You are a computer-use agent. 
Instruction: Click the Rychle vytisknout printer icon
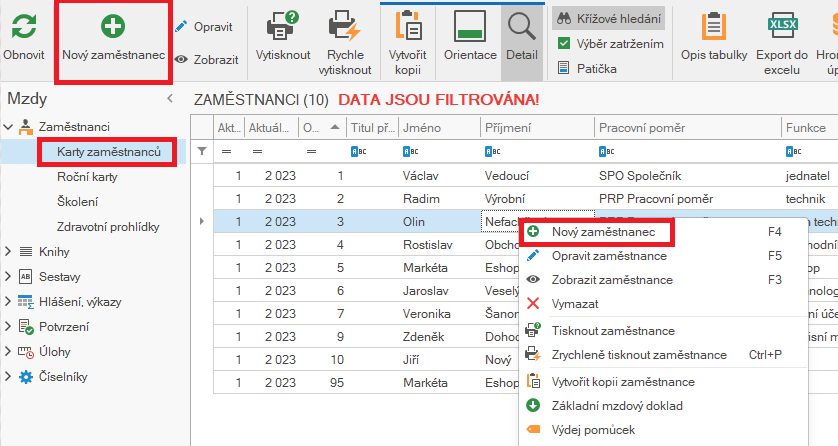pos(344,26)
